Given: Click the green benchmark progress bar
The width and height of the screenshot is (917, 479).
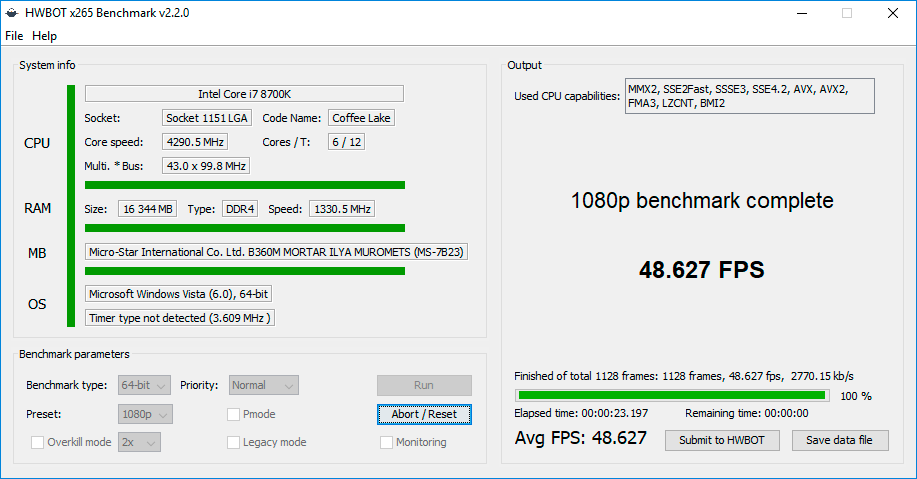Looking at the screenshot, I should (x=670, y=395).
